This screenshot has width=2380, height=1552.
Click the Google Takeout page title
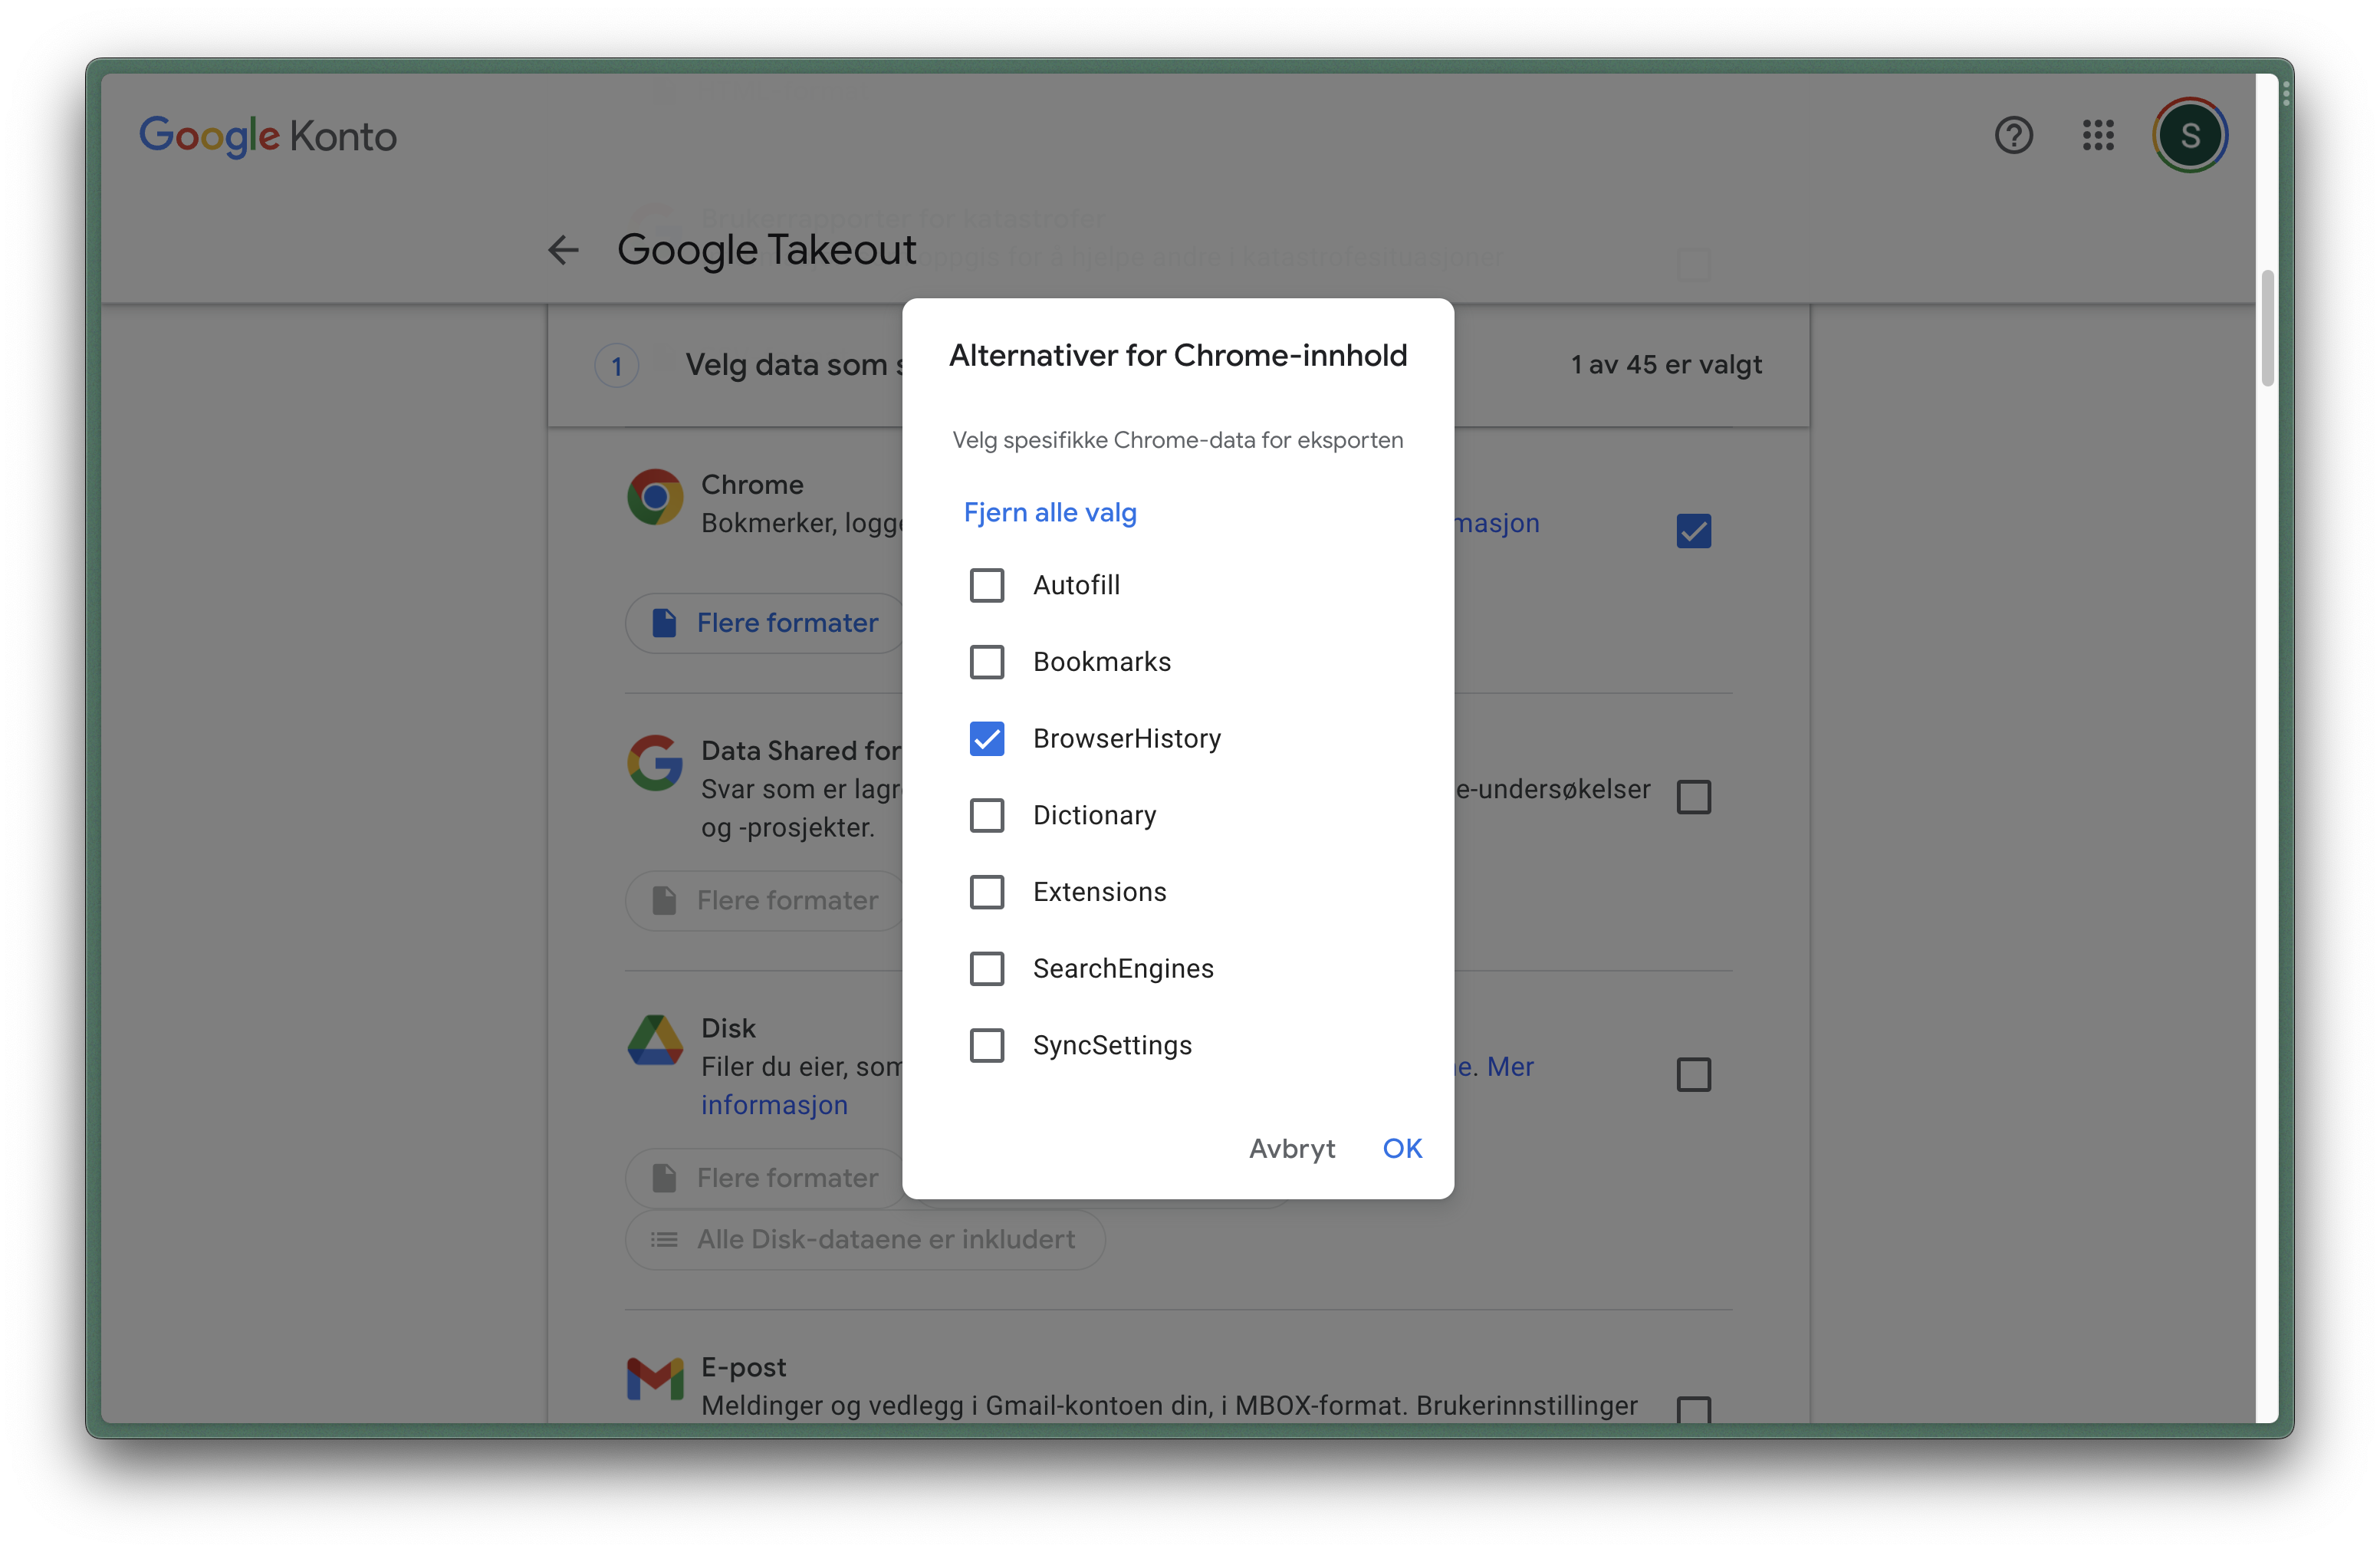(x=766, y=250)
